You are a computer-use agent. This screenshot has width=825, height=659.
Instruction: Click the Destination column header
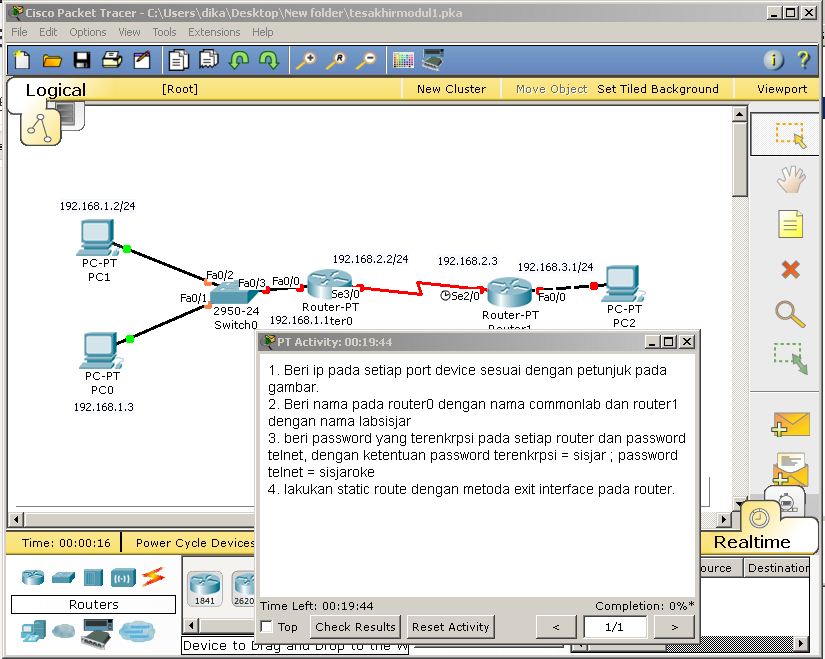click(777, 568)
